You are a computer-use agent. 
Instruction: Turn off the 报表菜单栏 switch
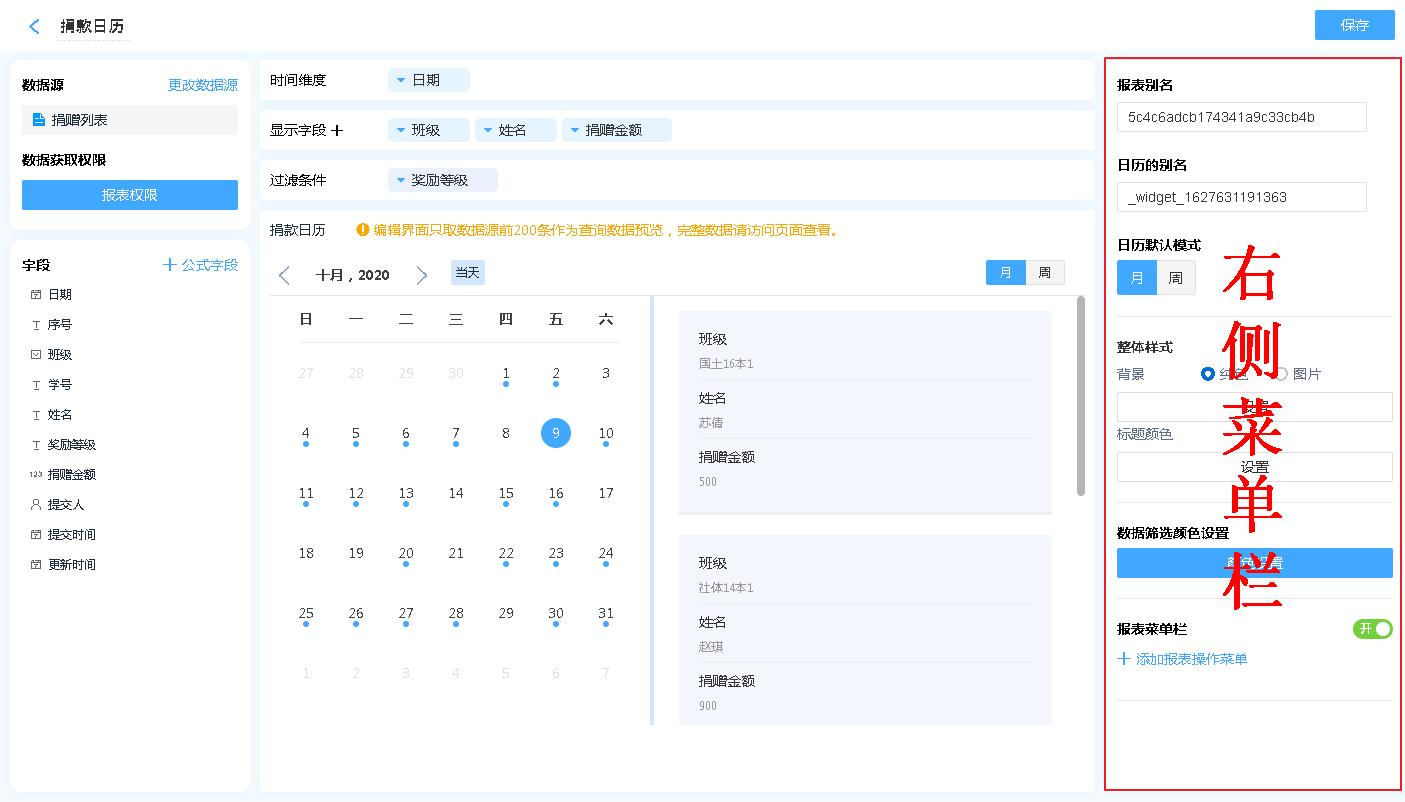point(1372,629)
